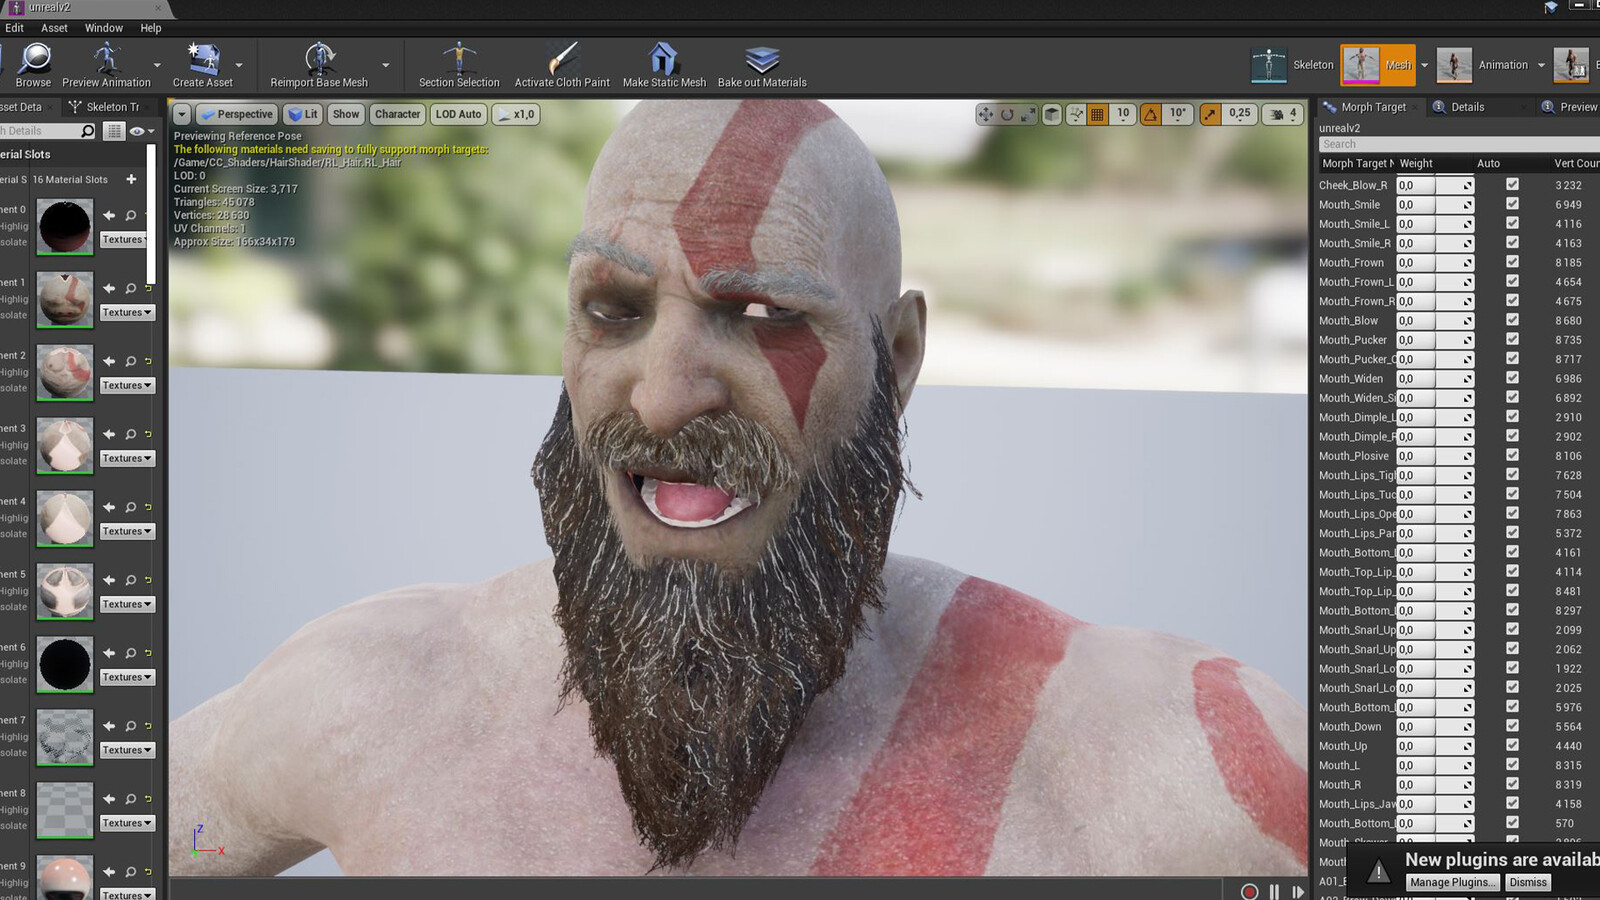Uncheck Auto checkbox for Mouth_Plosive
The image size is (1600, 900).
[x=1512, y=455]
